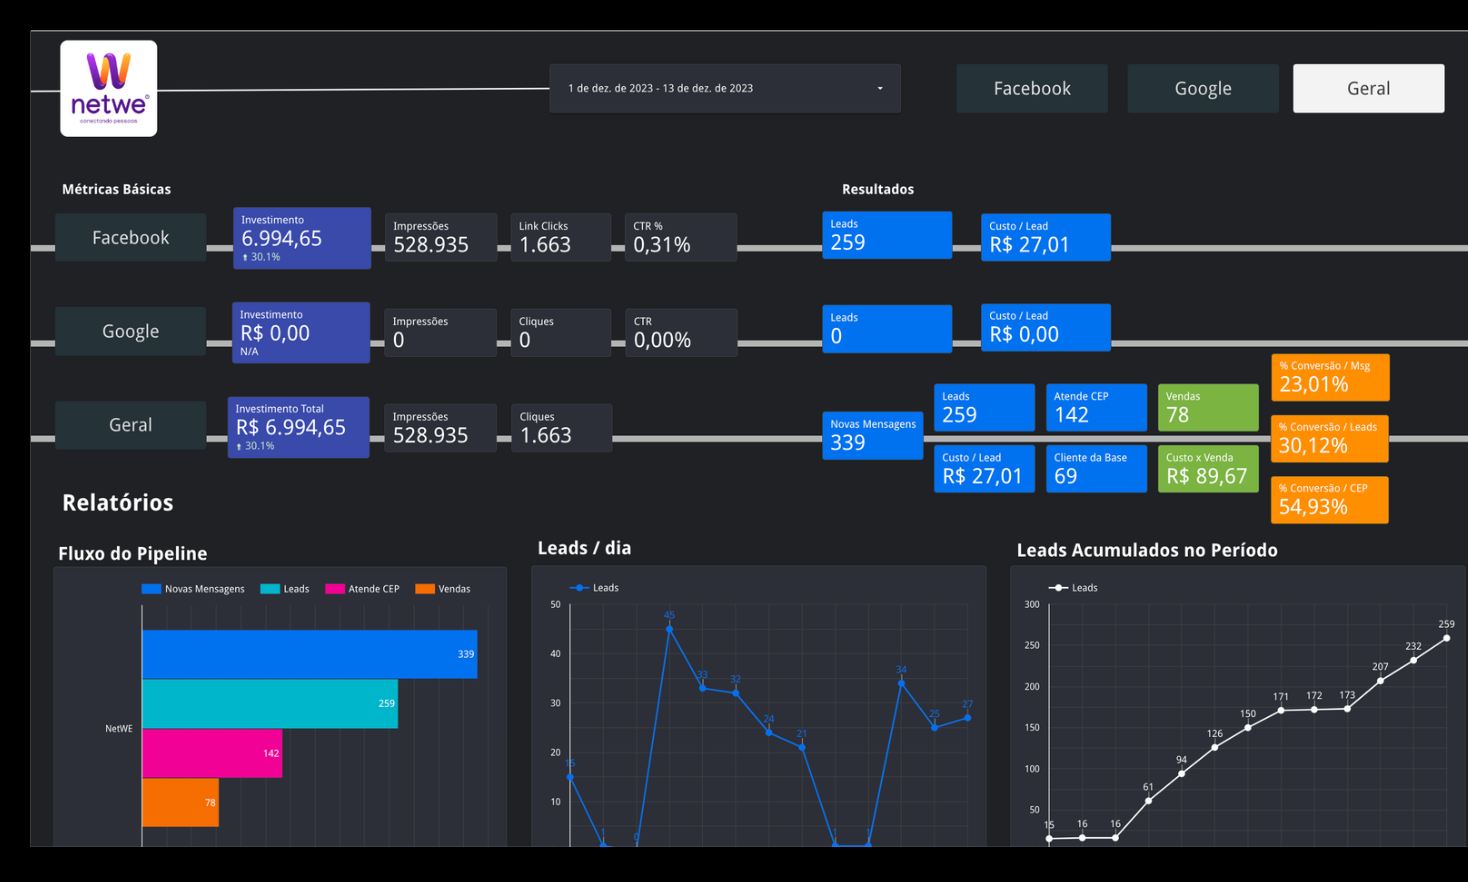Switch to the Facebook filter view

[1032, 88]
